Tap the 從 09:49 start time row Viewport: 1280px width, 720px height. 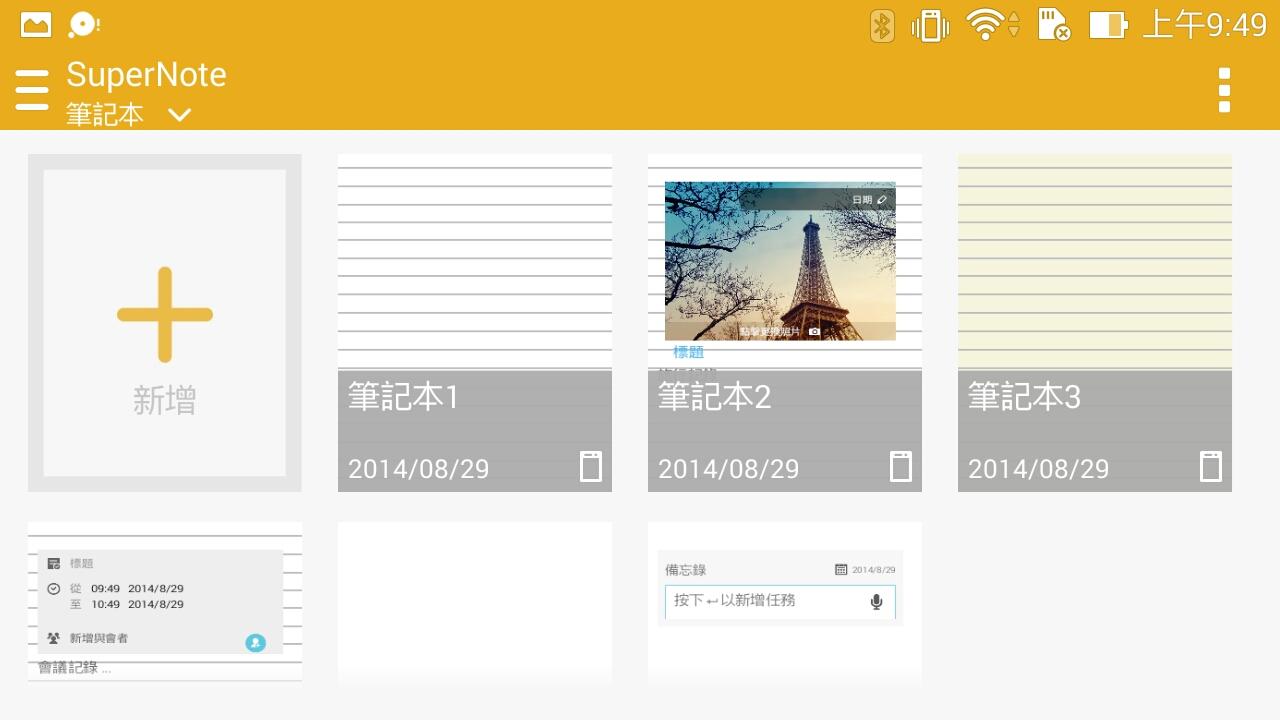coord(126,589)
